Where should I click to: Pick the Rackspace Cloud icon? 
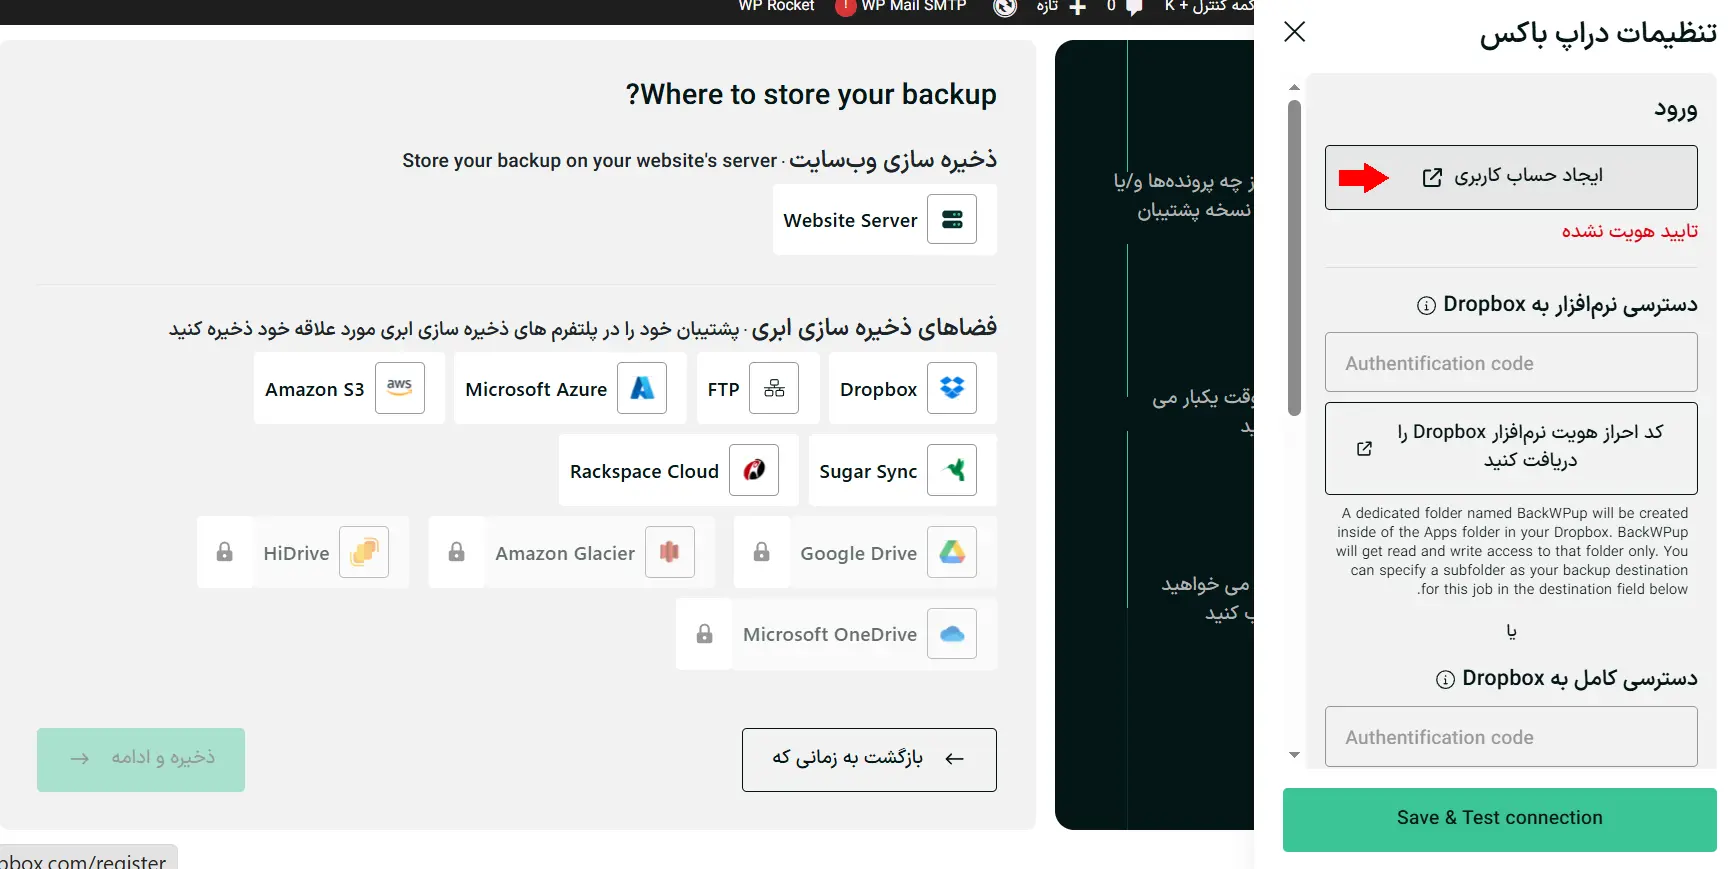tap(754, 470)
